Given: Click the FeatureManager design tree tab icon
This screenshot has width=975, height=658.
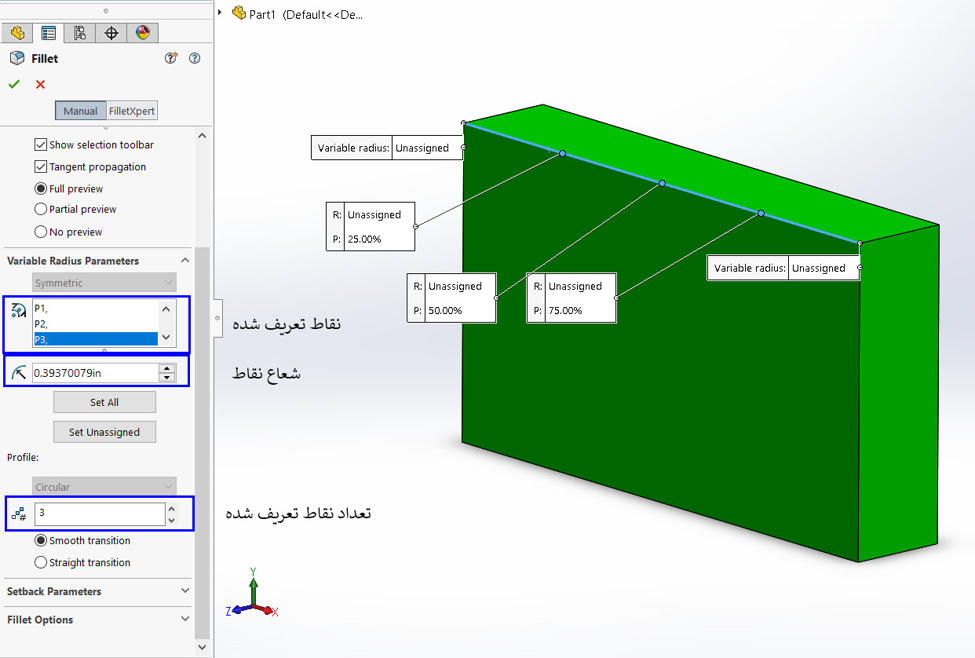Looking at the screenshot, I should pyautogui.click(x=17, y=33).
